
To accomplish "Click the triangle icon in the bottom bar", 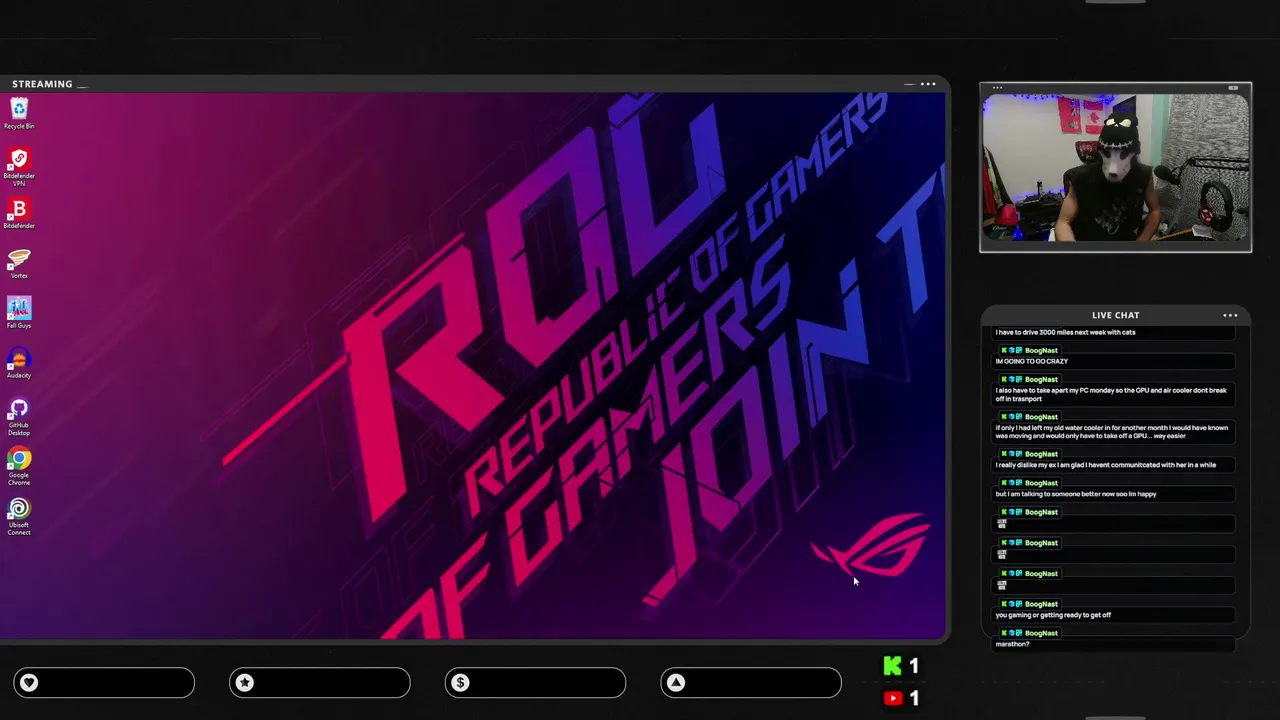I will [x=676, y=682].
